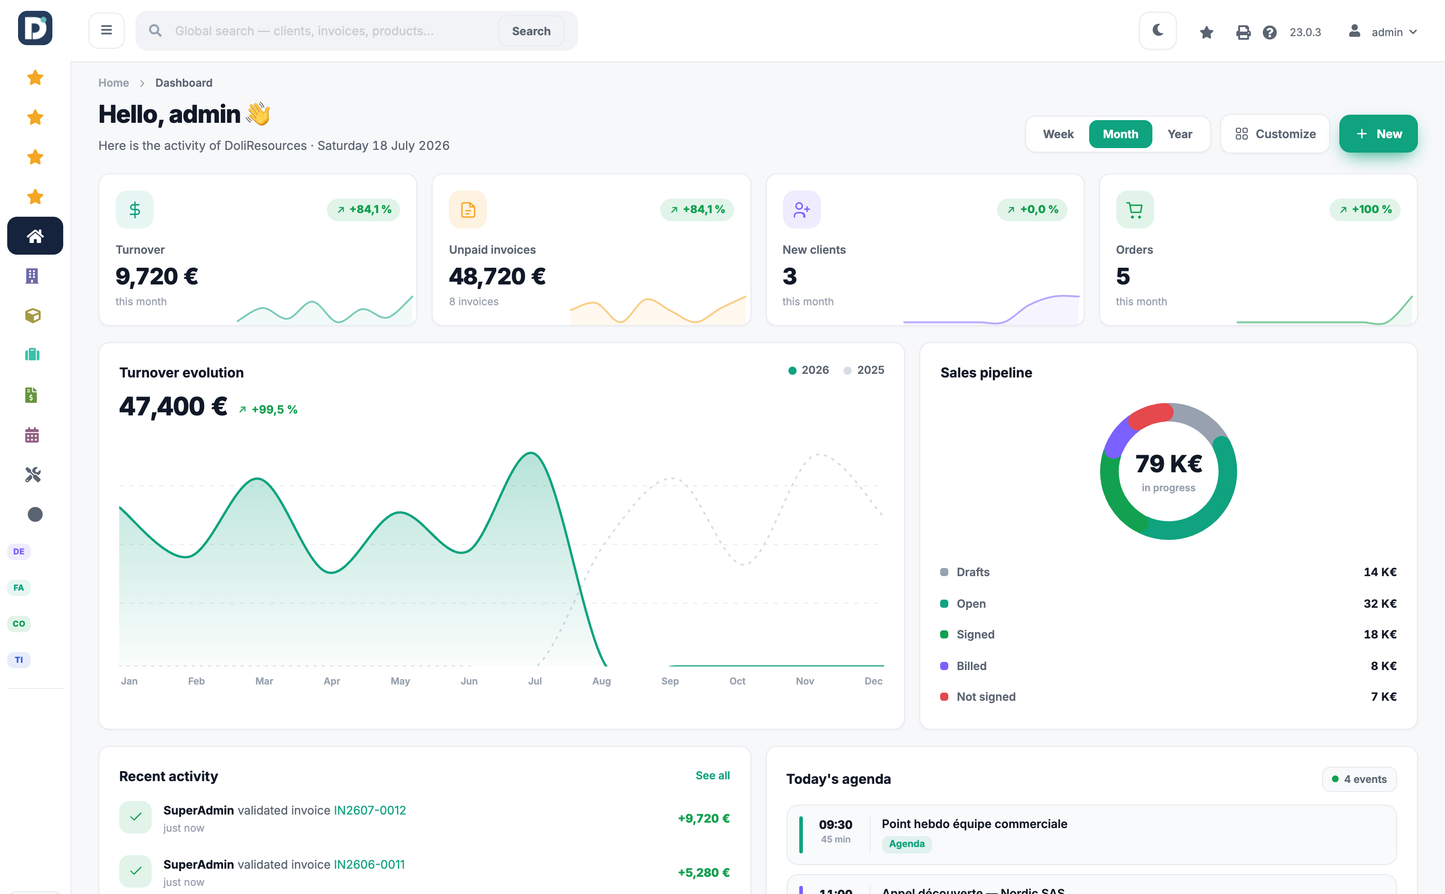
Task: Open the box (products) sidebar icon
Action: click(x=32, y=315)
